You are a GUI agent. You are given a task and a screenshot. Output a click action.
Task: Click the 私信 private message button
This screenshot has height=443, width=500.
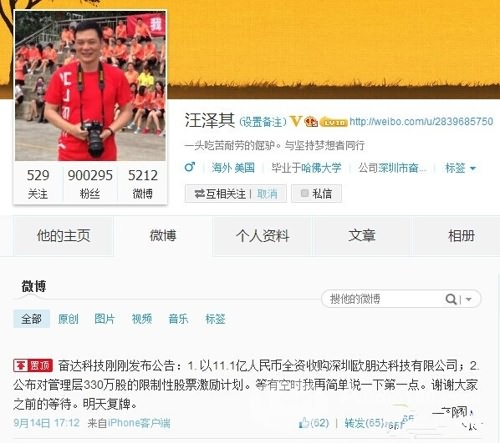316,194
